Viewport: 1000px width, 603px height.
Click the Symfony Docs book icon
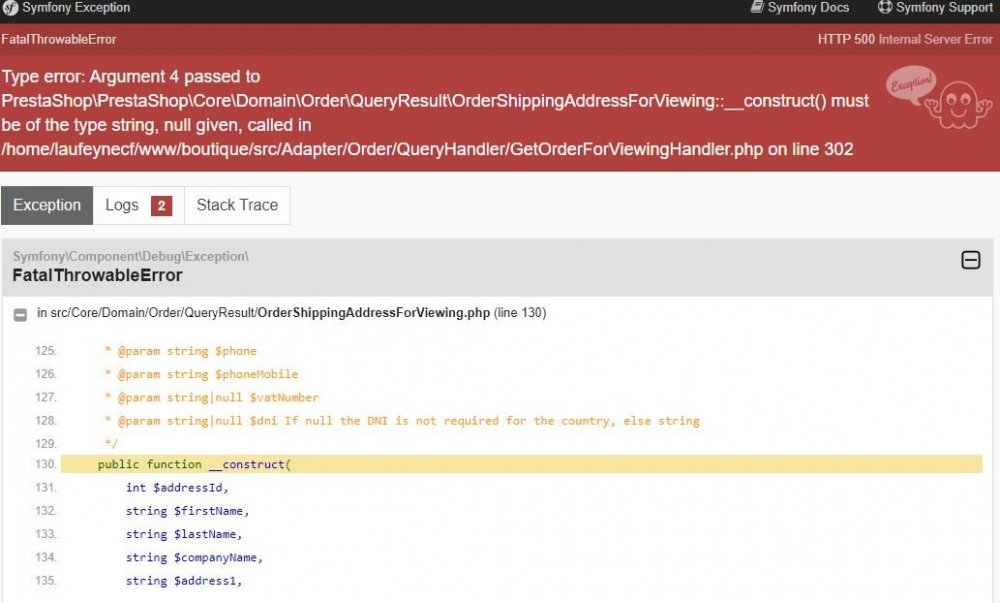pyautogui.click(x=757, y=7)
